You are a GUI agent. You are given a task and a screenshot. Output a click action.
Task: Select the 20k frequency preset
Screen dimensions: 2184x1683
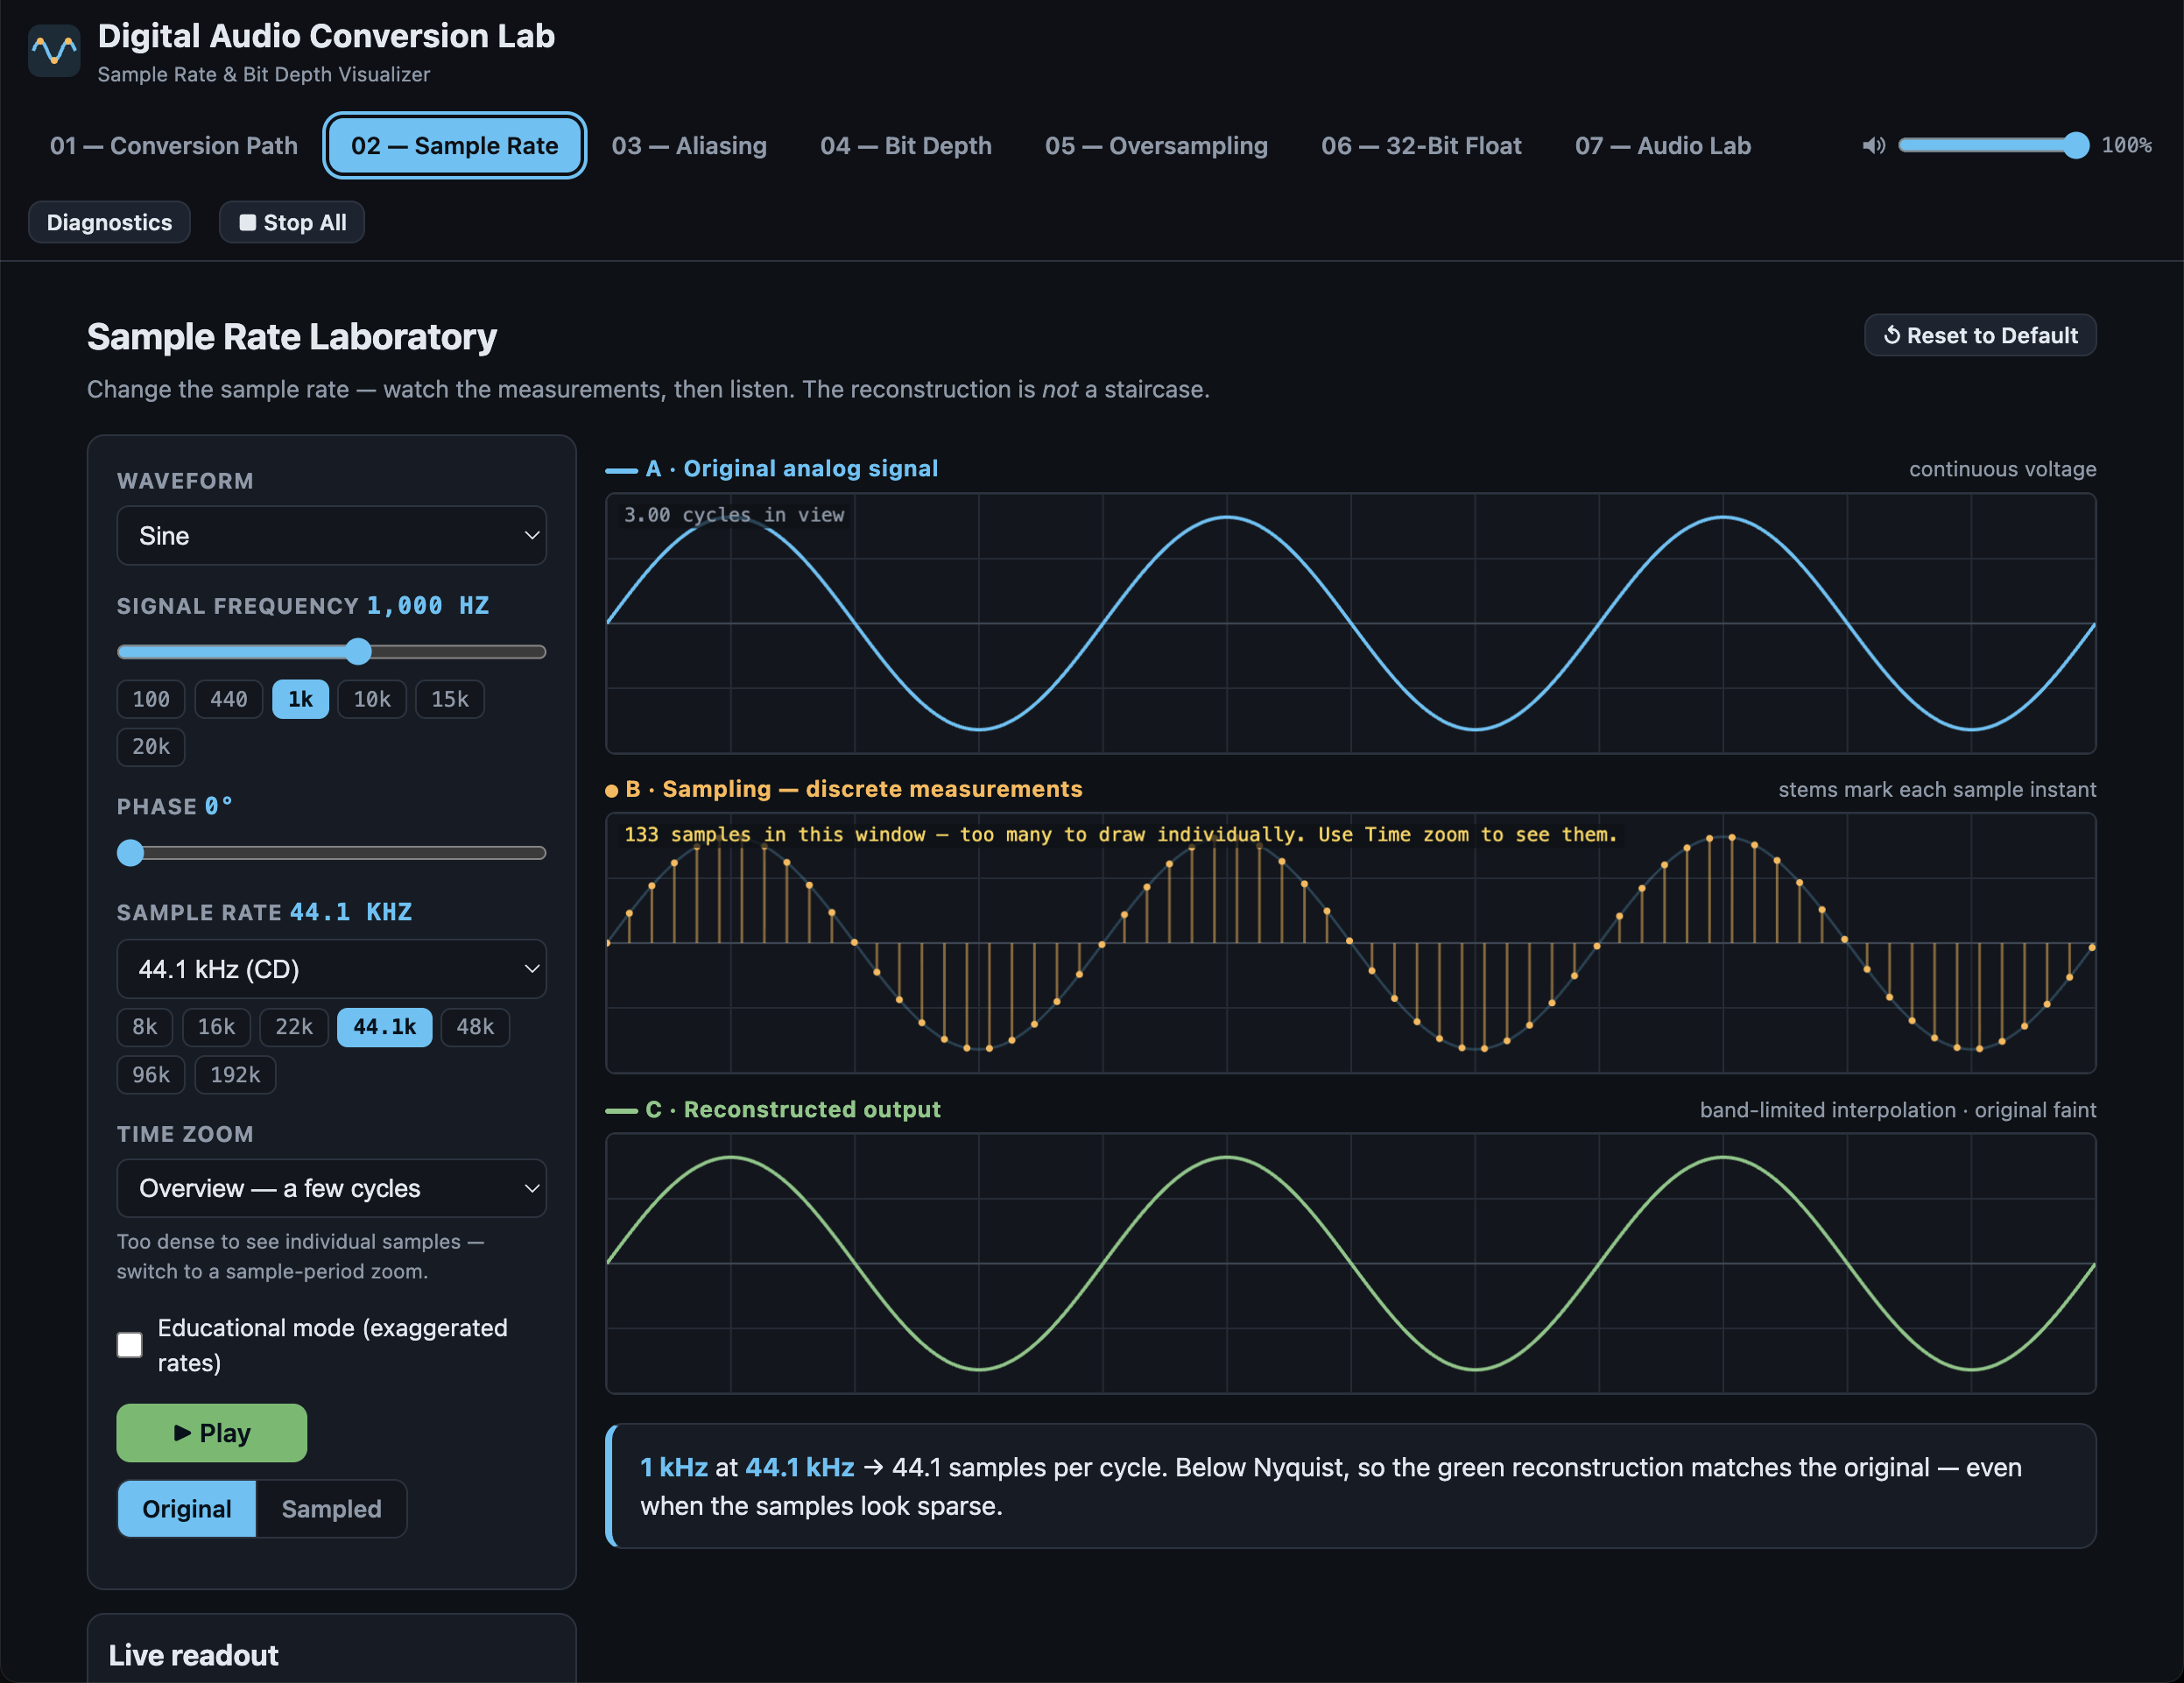pos(151,746)
